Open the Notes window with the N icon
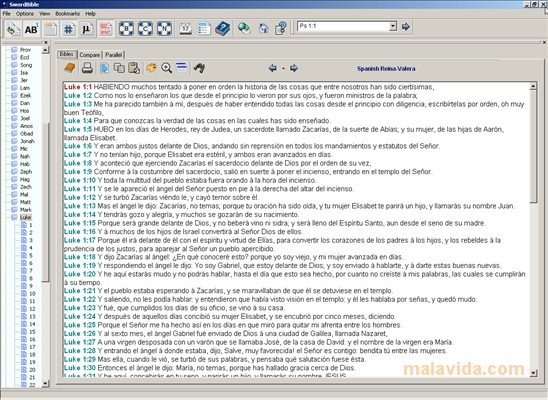 point(164,29)
